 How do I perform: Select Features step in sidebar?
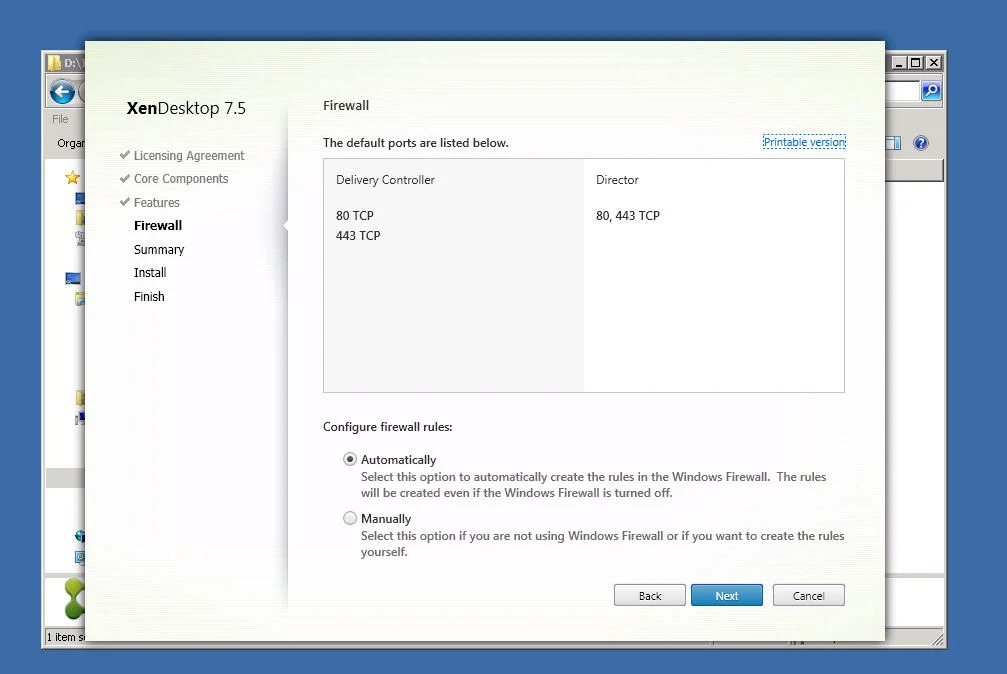[157, 202]
